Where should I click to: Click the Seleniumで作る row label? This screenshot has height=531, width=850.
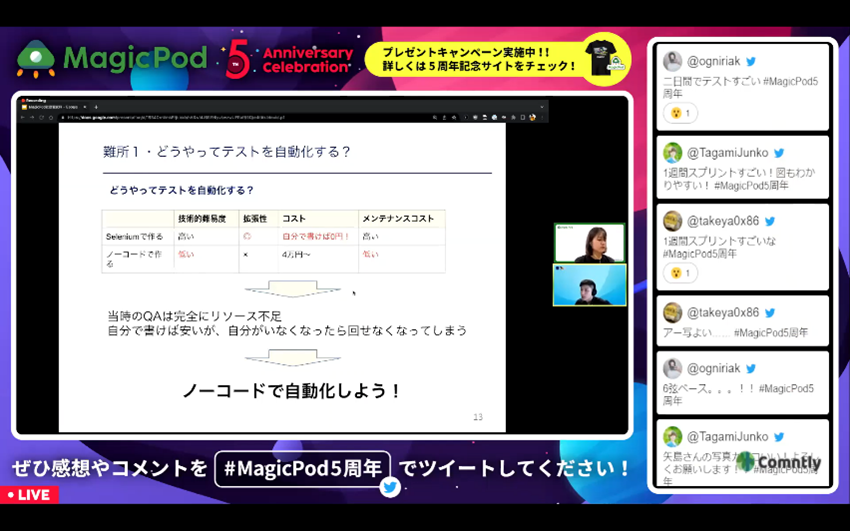(134, 237)
